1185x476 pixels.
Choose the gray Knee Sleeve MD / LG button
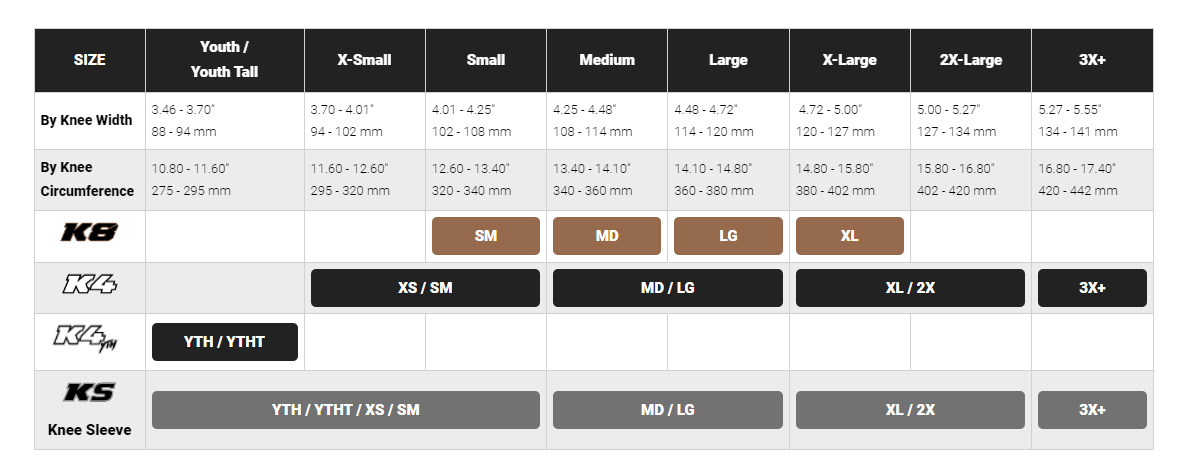click(x=667, y=410)
